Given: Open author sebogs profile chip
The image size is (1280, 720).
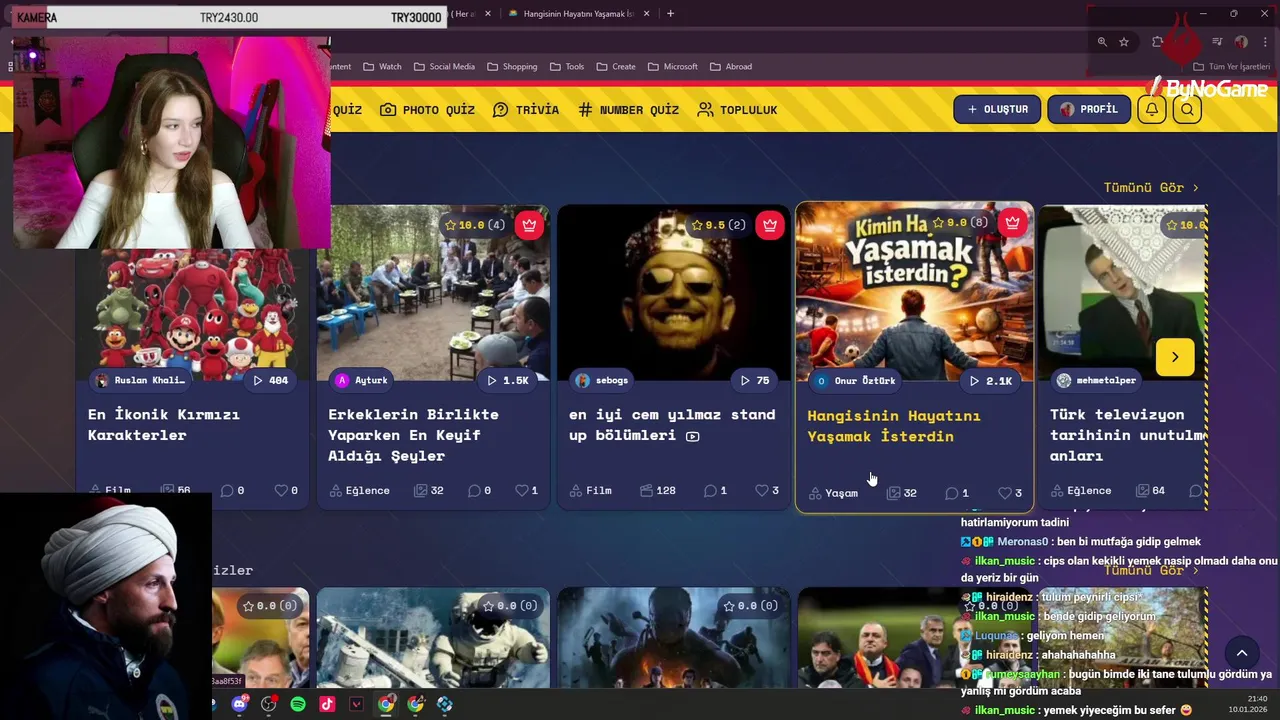Looking at the screenshot, I should pos(603,380).
